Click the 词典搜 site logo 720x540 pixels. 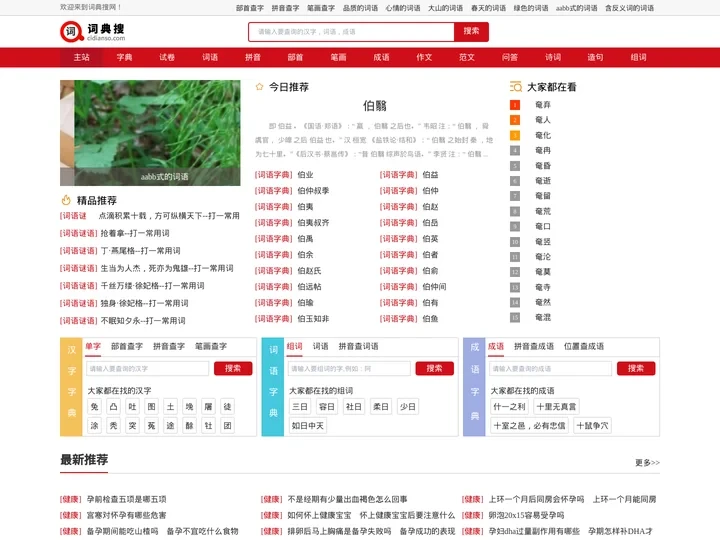[92, 32]
